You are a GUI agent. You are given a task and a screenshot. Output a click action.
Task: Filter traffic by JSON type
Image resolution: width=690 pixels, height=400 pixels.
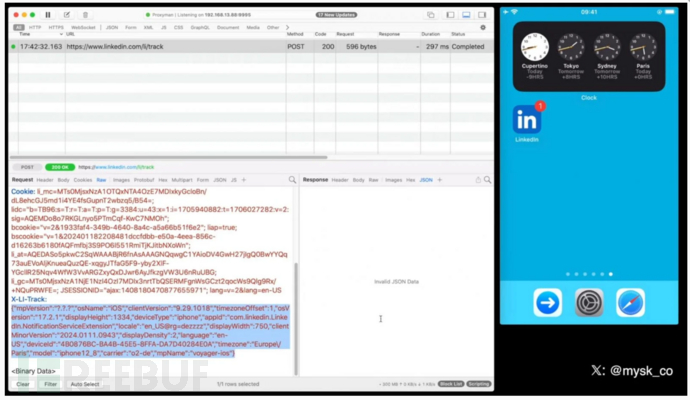[112, 27]
